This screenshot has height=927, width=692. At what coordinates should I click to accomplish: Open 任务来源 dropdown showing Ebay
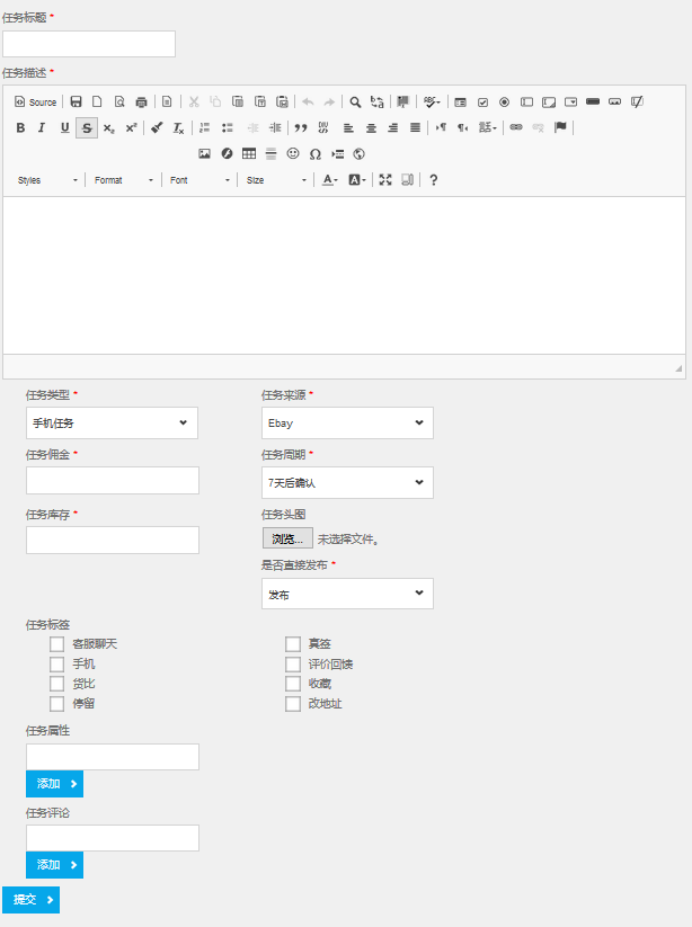click(x=347, y=423)
